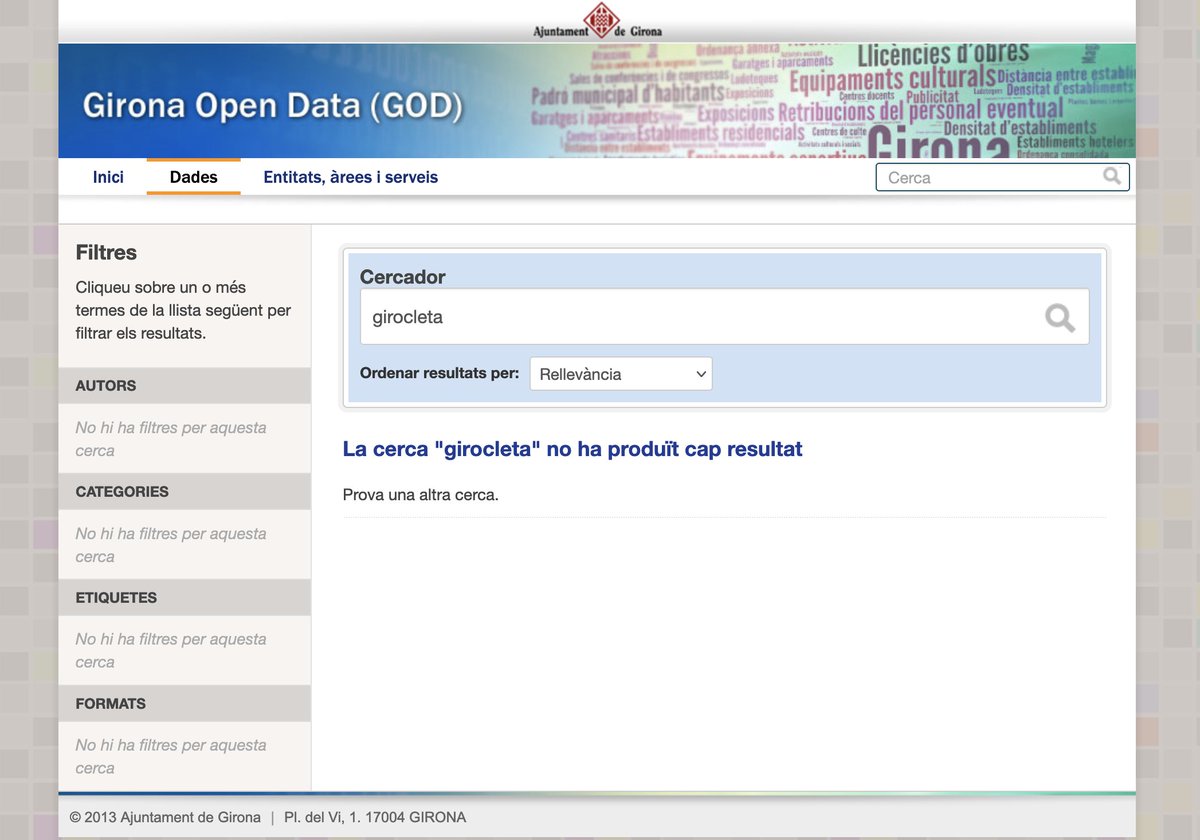Click the 'Ordenar resultats per:' label
1200x840 pixels.
click(x=440, y=373)
